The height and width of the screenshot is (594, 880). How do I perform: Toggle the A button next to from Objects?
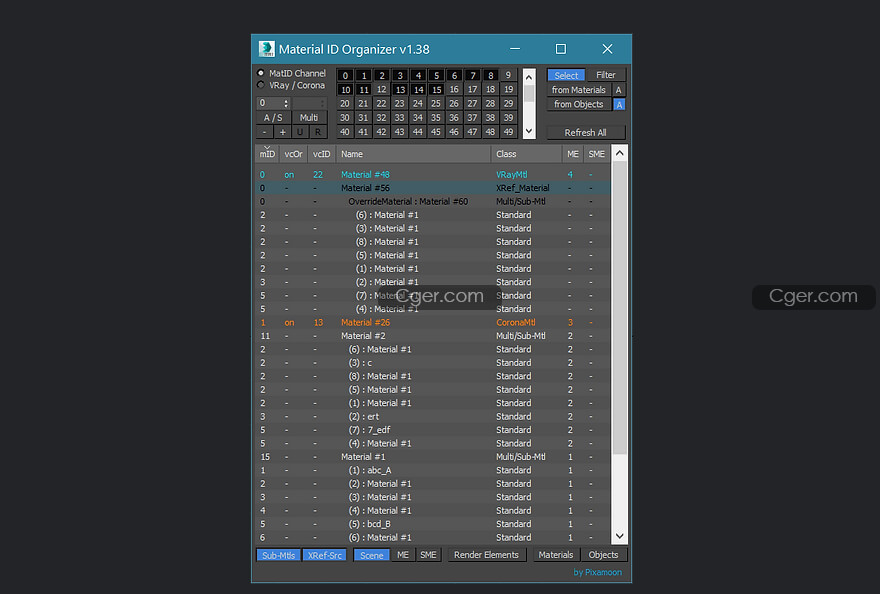click(618, 104)
